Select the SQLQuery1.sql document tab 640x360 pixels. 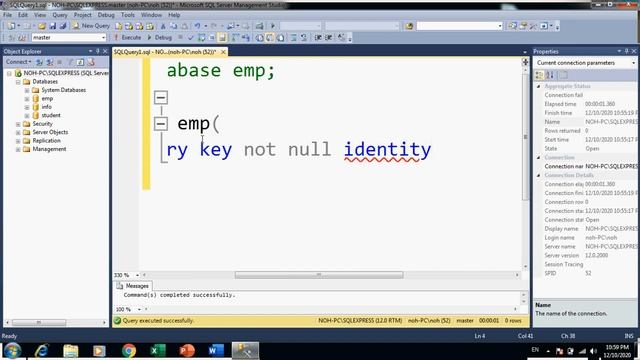(x=165, y=52)
